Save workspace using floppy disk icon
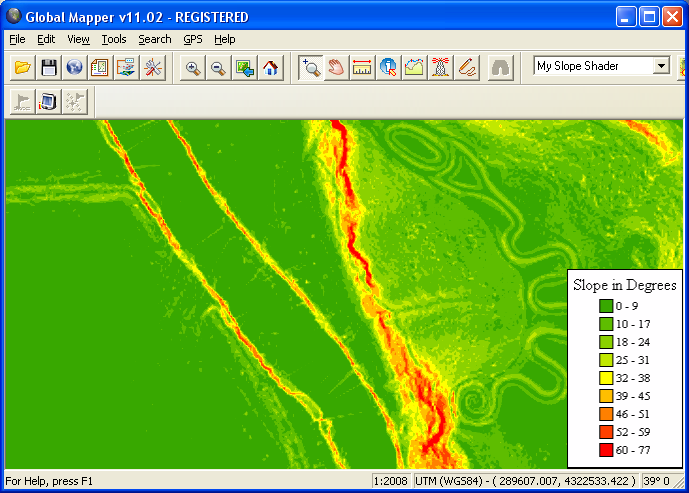This screenshot has height=493, width=689. pos(48,68)
